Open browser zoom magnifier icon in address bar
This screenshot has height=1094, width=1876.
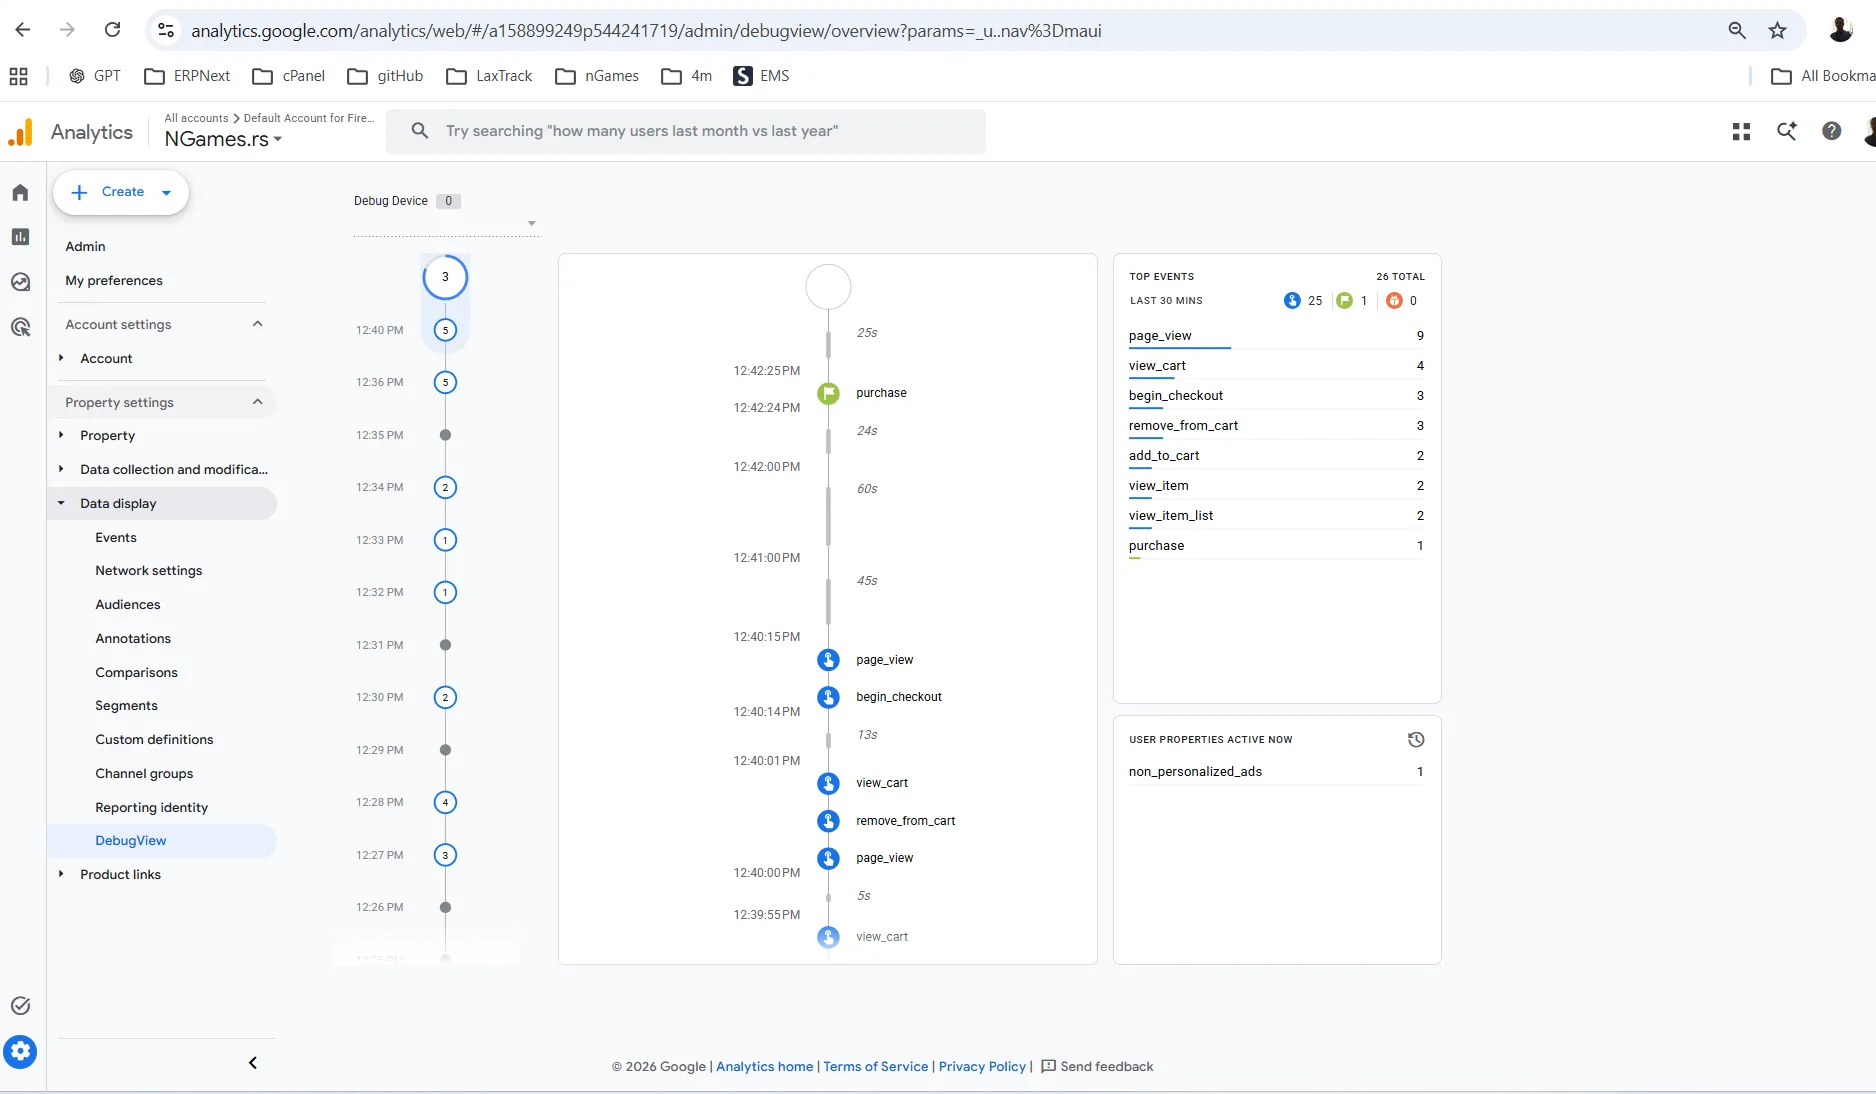pyautogui.click(x=1737, y=30)
